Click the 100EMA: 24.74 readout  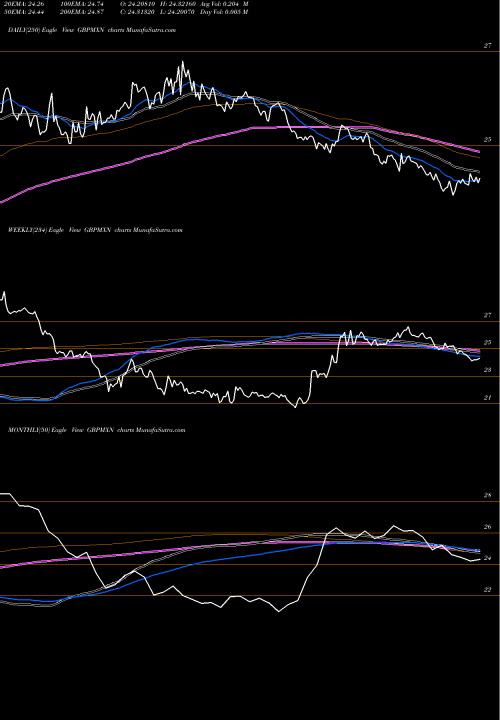click(x=84, y=4)
